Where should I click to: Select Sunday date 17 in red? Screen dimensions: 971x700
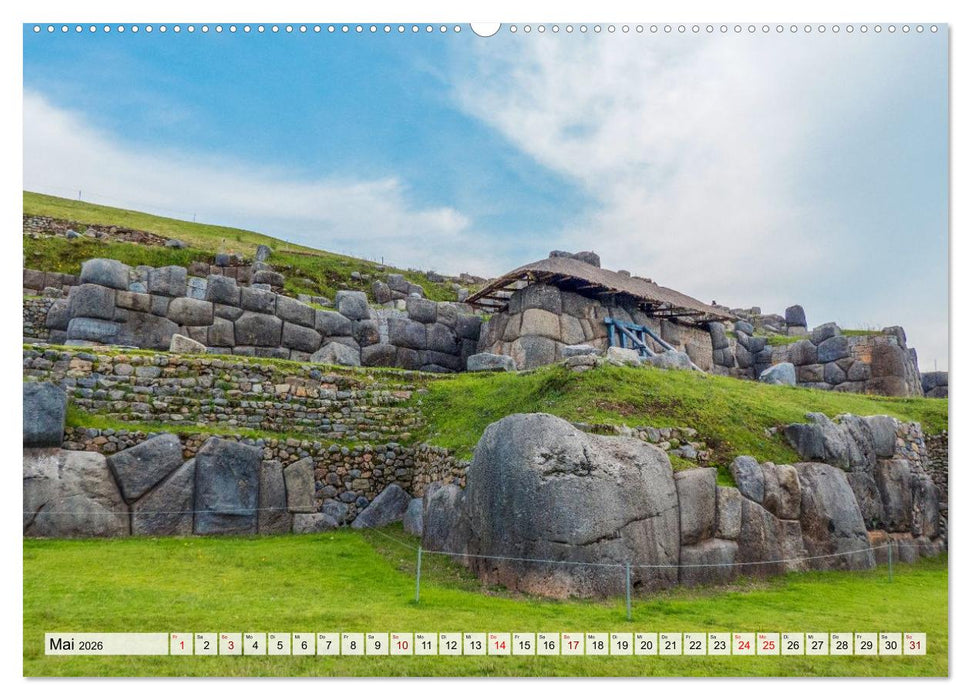[573, 647]
